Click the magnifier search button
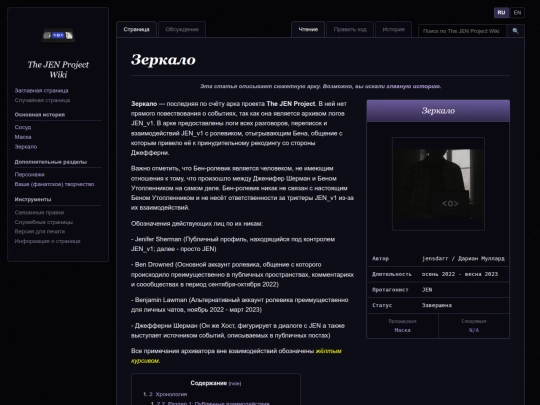The image size is (540, 405). pos(515,31)
